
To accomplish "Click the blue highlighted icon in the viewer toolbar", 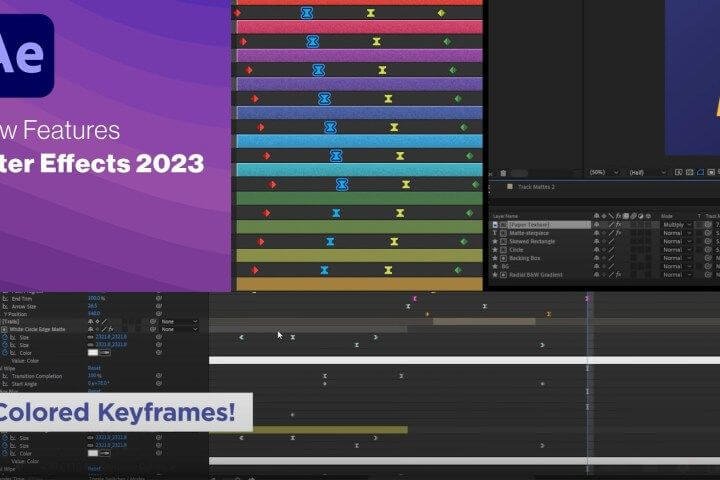I will click(x=700, y=172).
